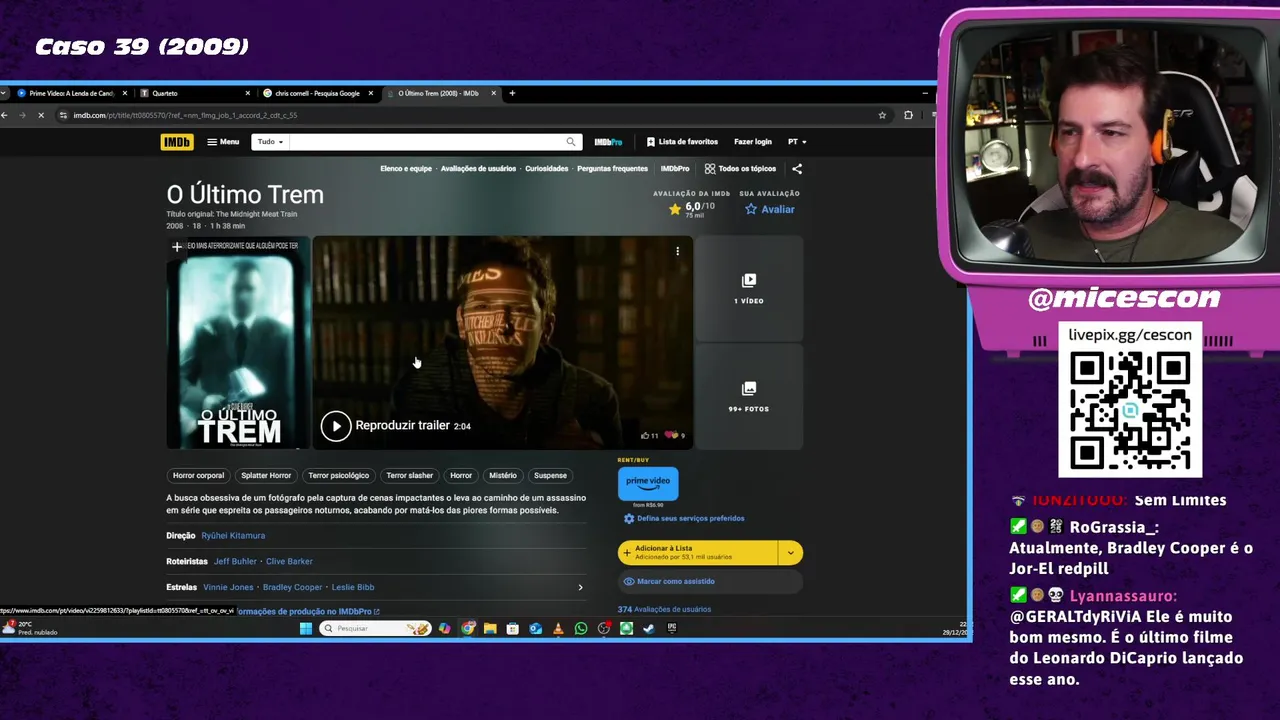Screen dimensions: 1280x720
Task: Go to Avaliações de usuários
Action: point(478,169)
